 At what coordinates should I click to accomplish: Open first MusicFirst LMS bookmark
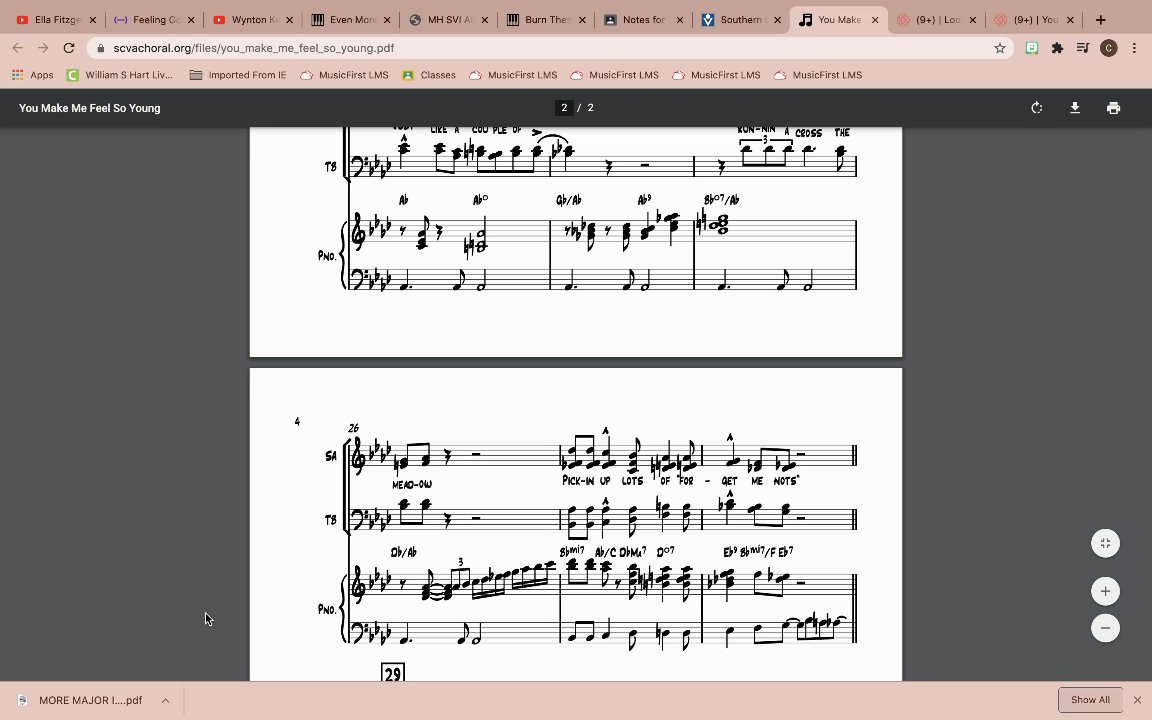(345, 75)
